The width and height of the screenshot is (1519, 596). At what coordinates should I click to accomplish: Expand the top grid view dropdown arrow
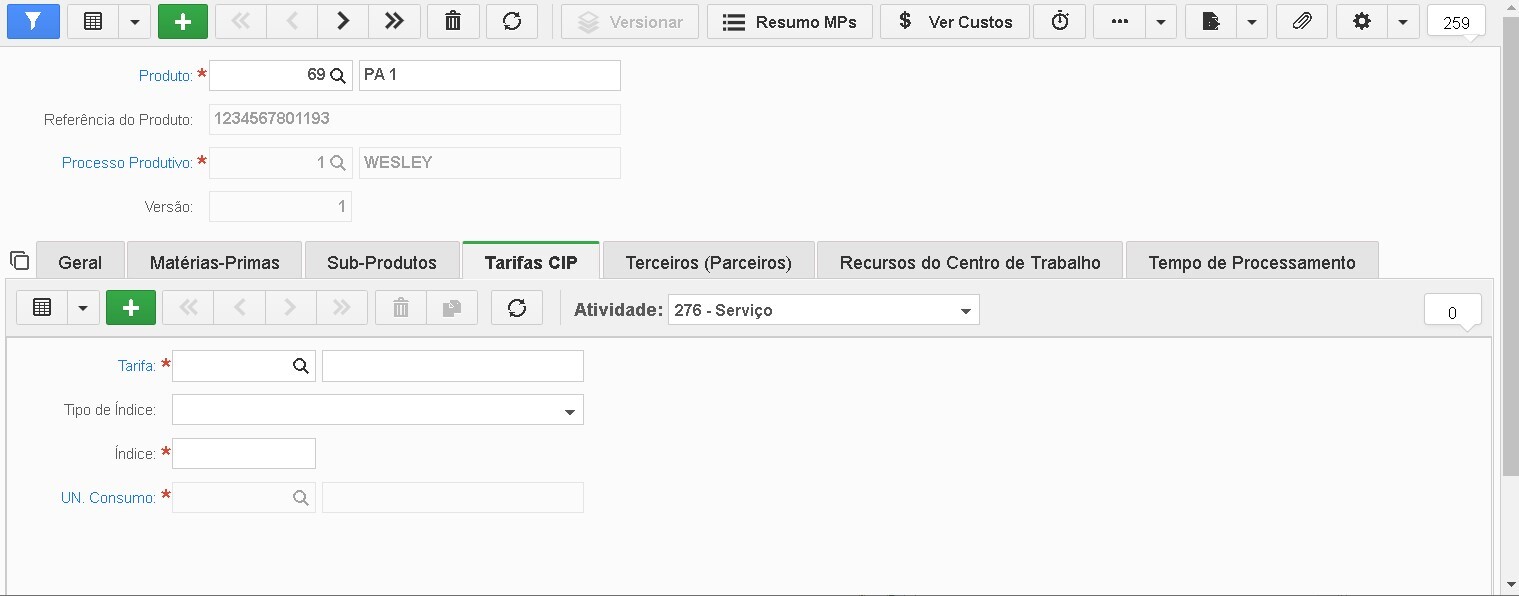tap(135, 21)
